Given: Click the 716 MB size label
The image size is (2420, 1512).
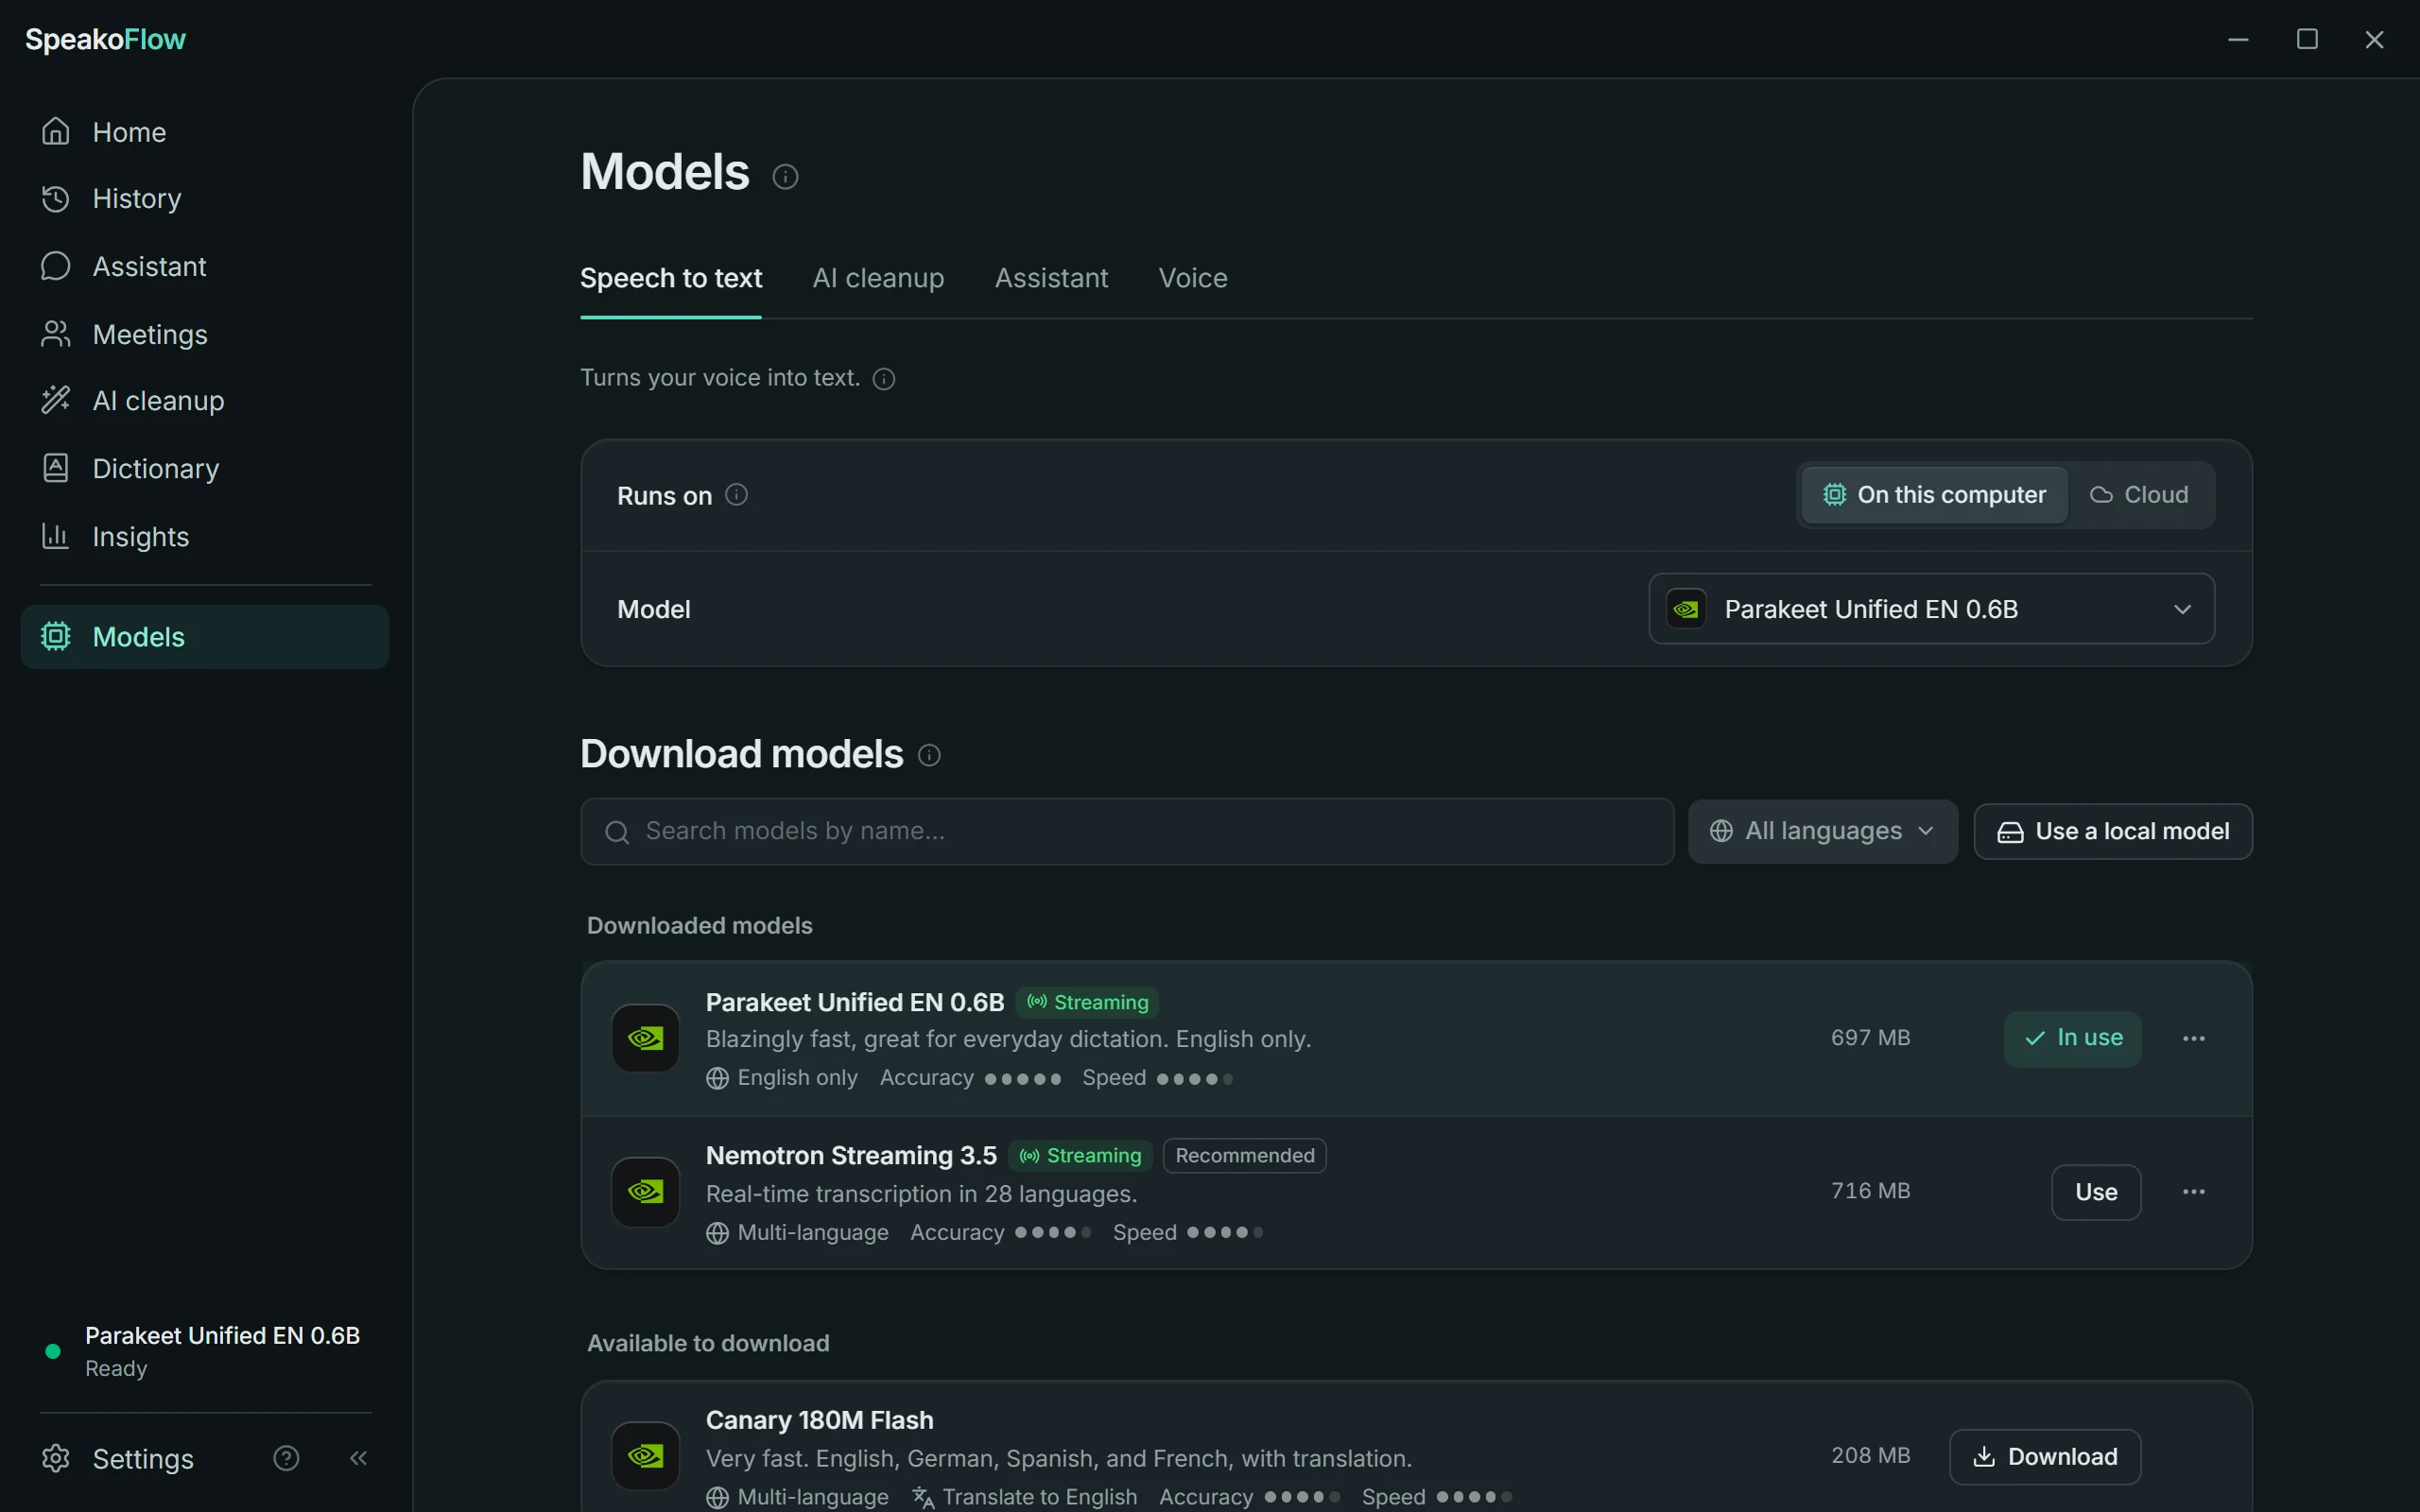Looking at the screenshot, I should pyautogui.click(x=1870, y=1191).
